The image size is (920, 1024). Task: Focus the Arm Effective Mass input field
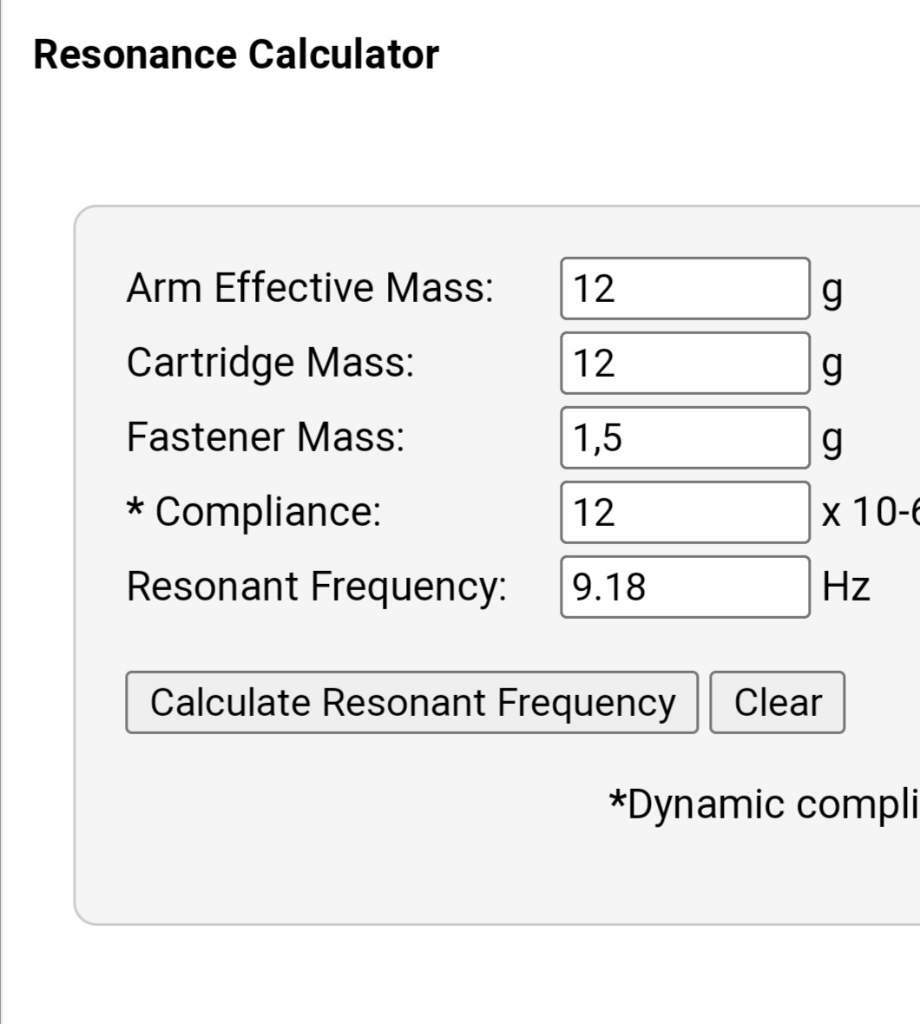pos(685,288)
